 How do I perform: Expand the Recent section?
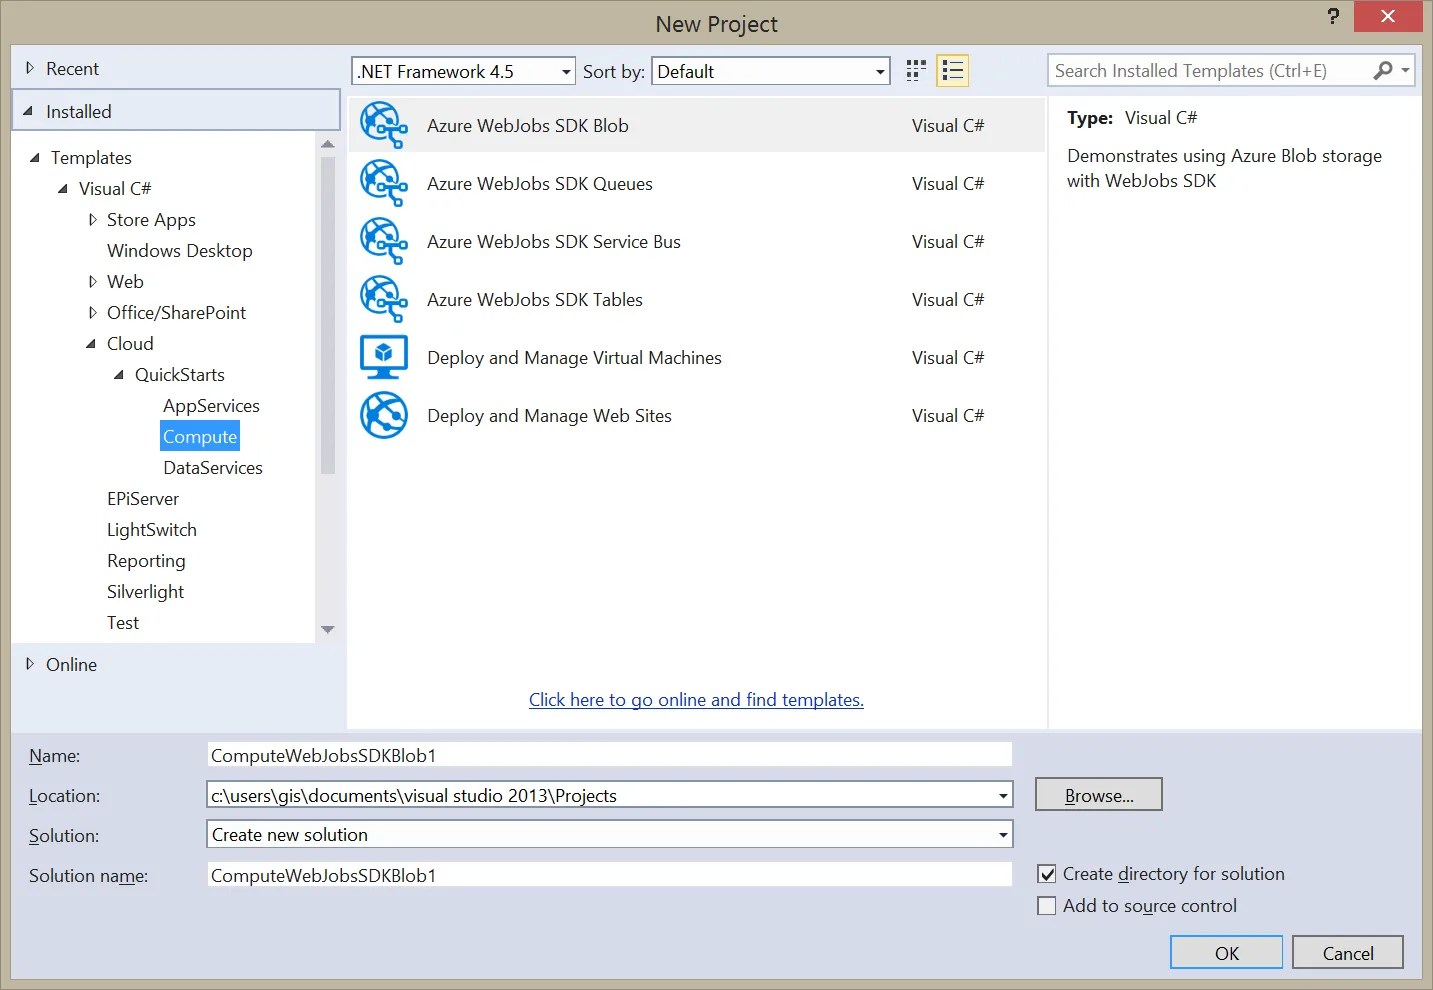point(30,68)
